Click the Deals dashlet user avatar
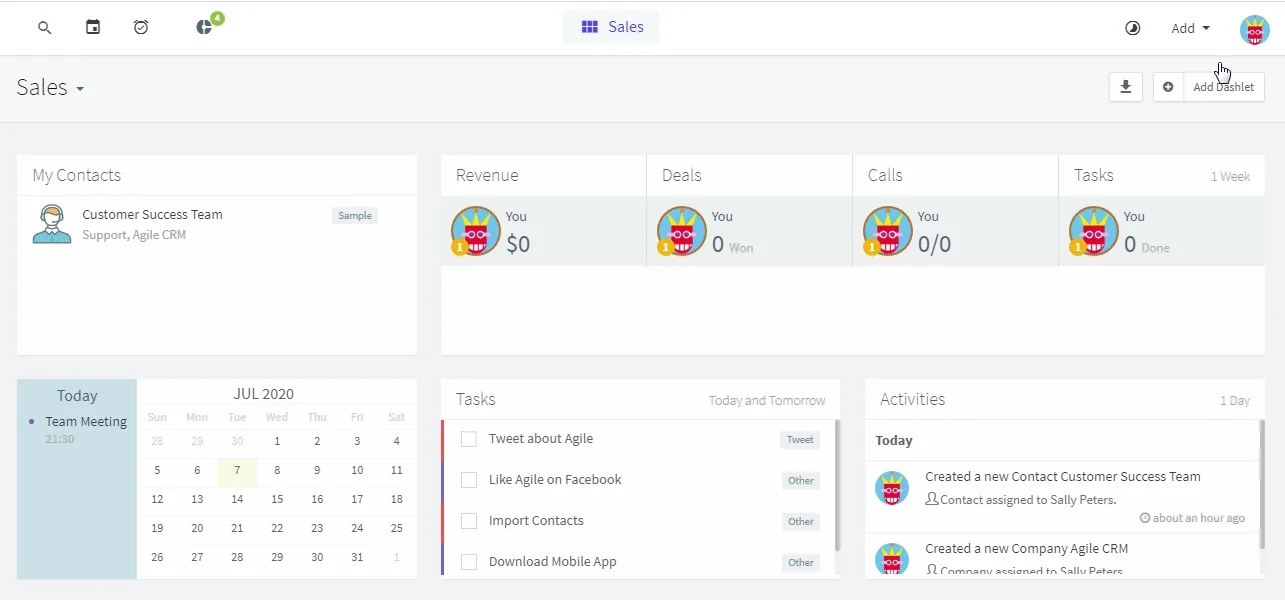 [682, 231]
